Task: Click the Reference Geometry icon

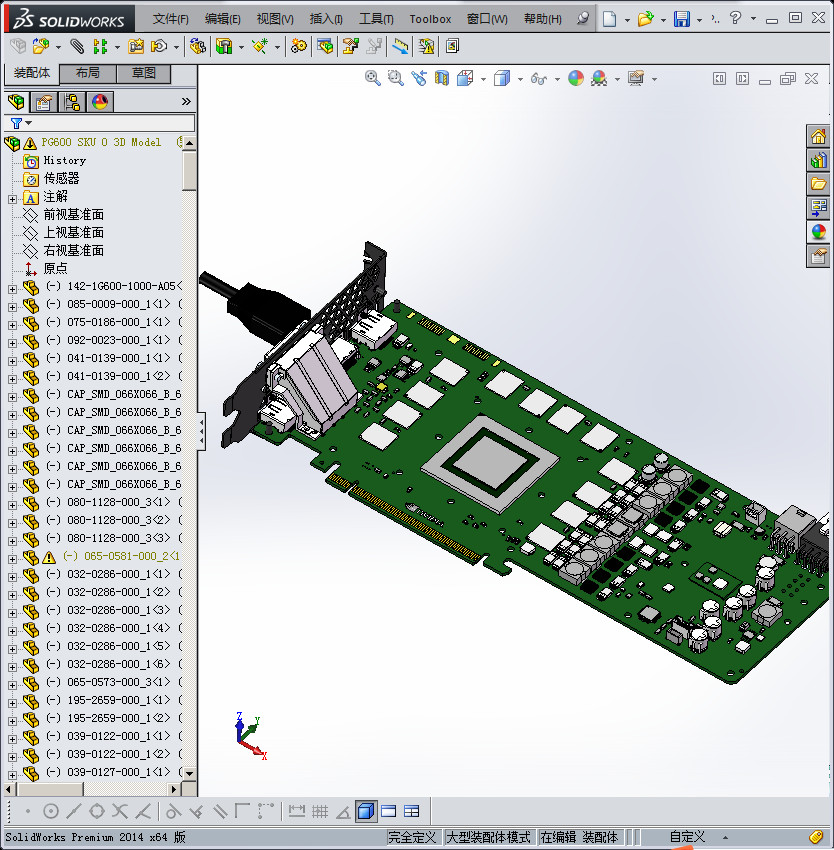Action: click(260, 47)
